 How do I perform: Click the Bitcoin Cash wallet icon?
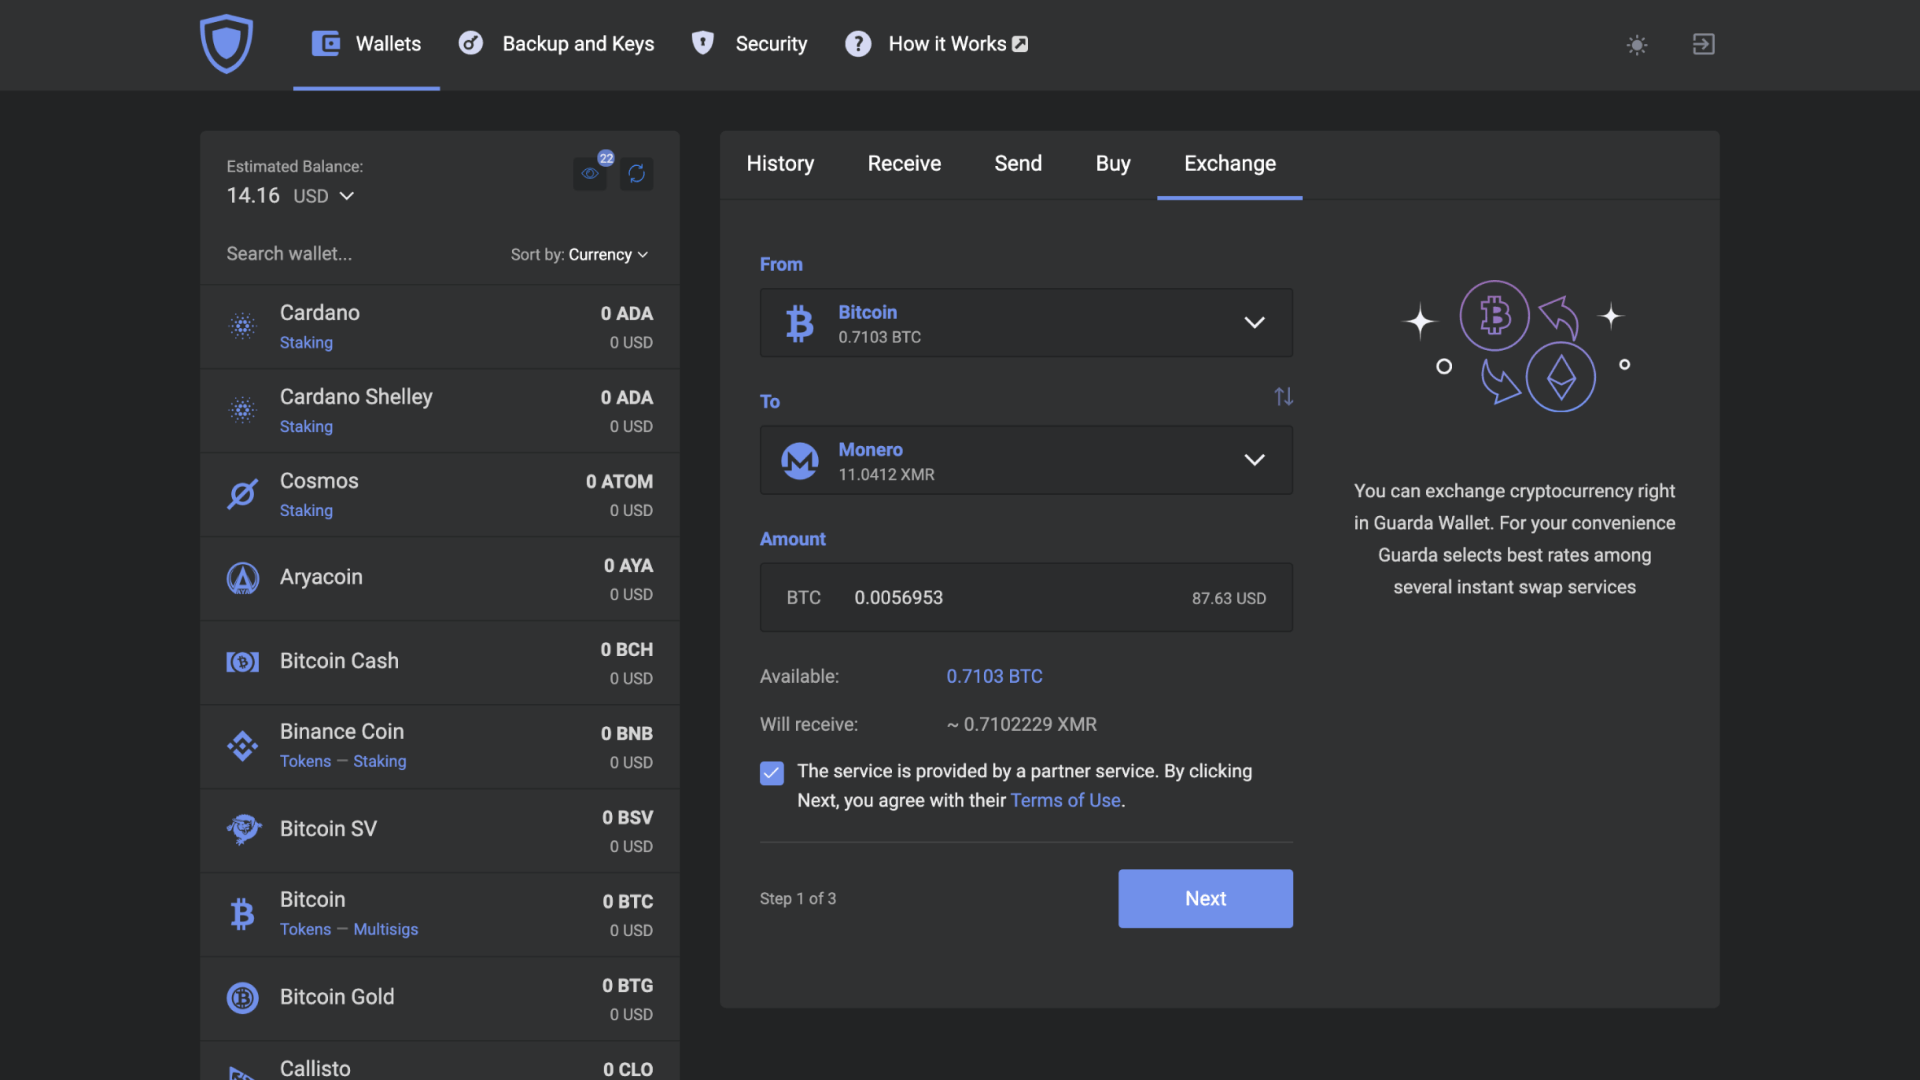(x=241, y=661)
